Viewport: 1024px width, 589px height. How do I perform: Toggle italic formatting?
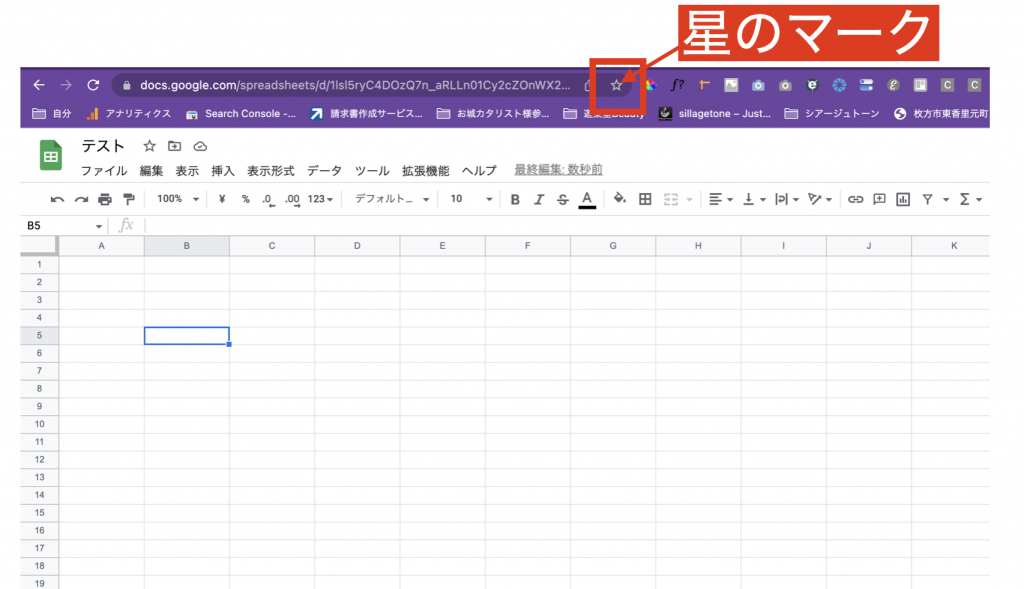539,200
